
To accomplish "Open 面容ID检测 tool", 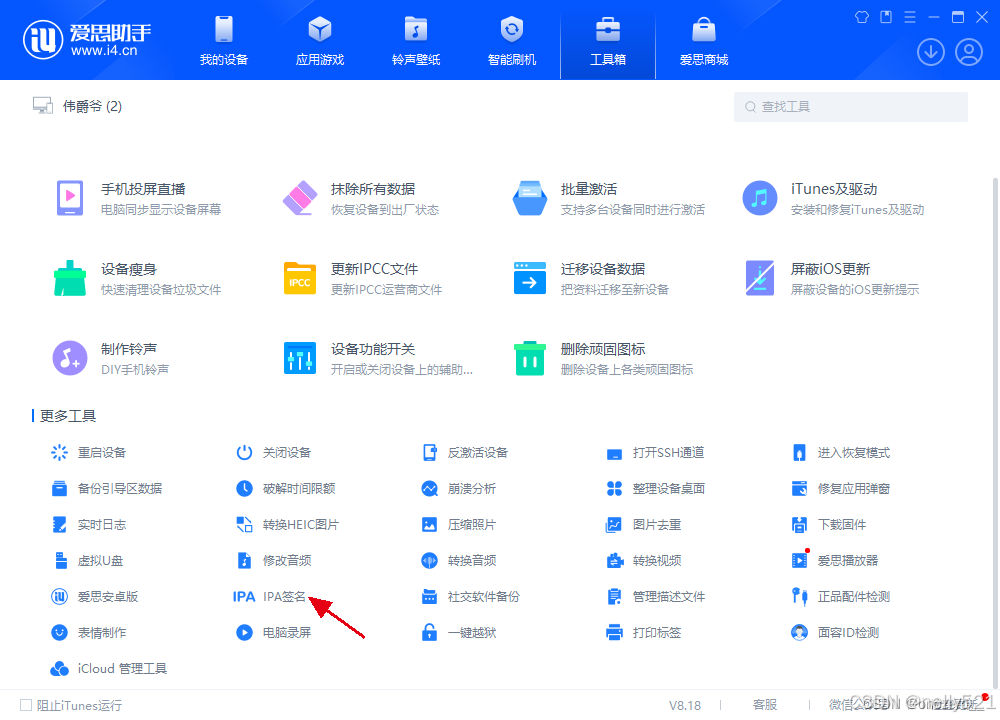I will click(835, 633).
